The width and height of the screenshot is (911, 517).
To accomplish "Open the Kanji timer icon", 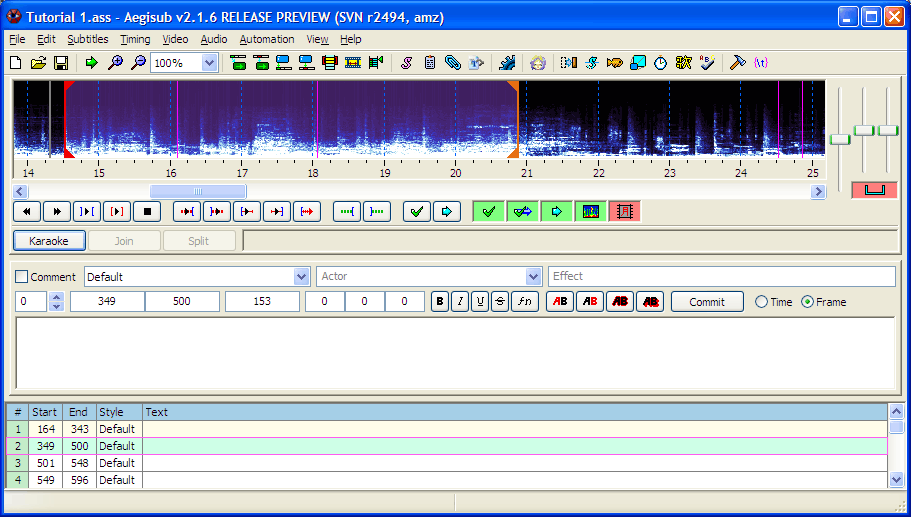I will pyautogui.click(x=684, y=63).
